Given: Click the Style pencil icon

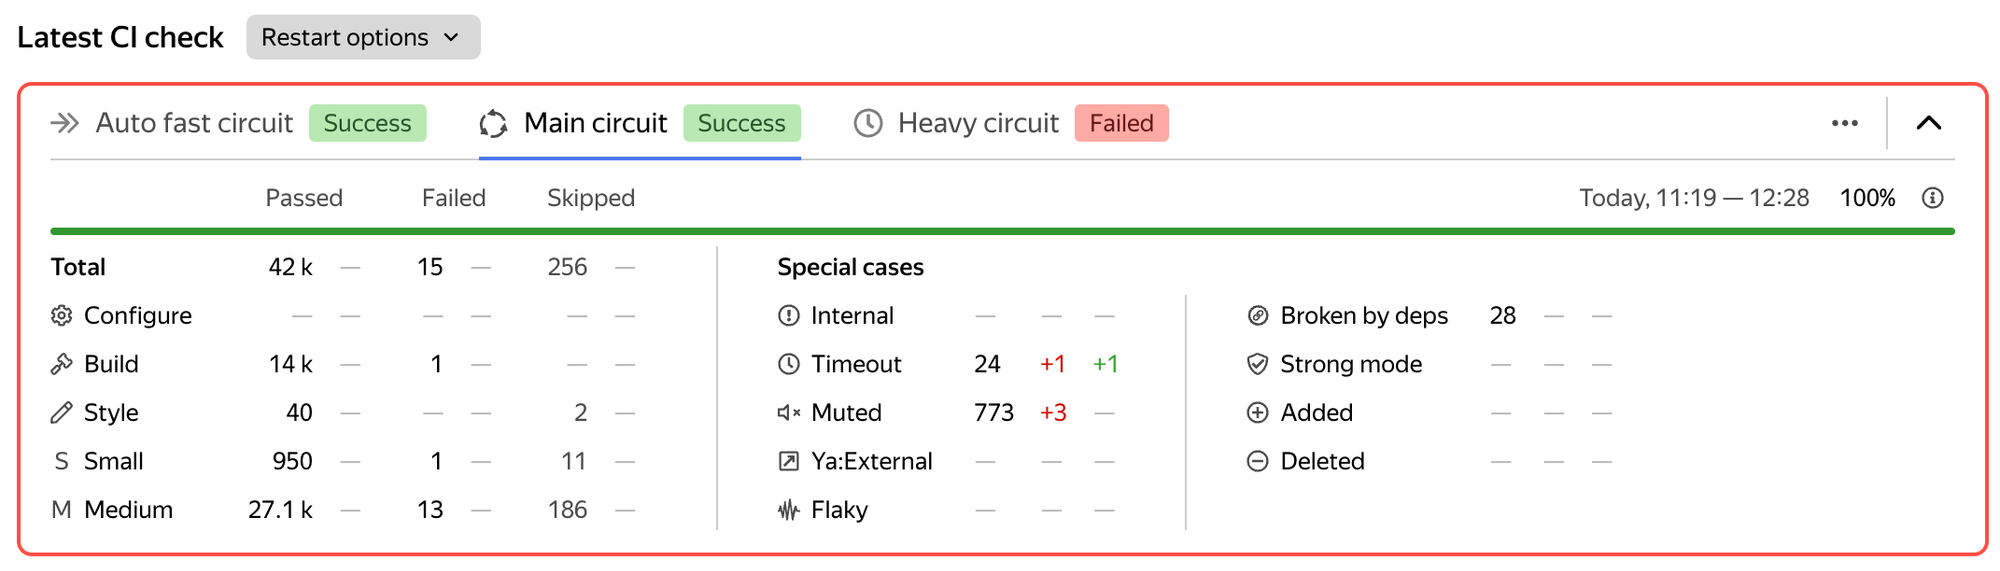Looking at the screenshot, I should coord(62,412).
